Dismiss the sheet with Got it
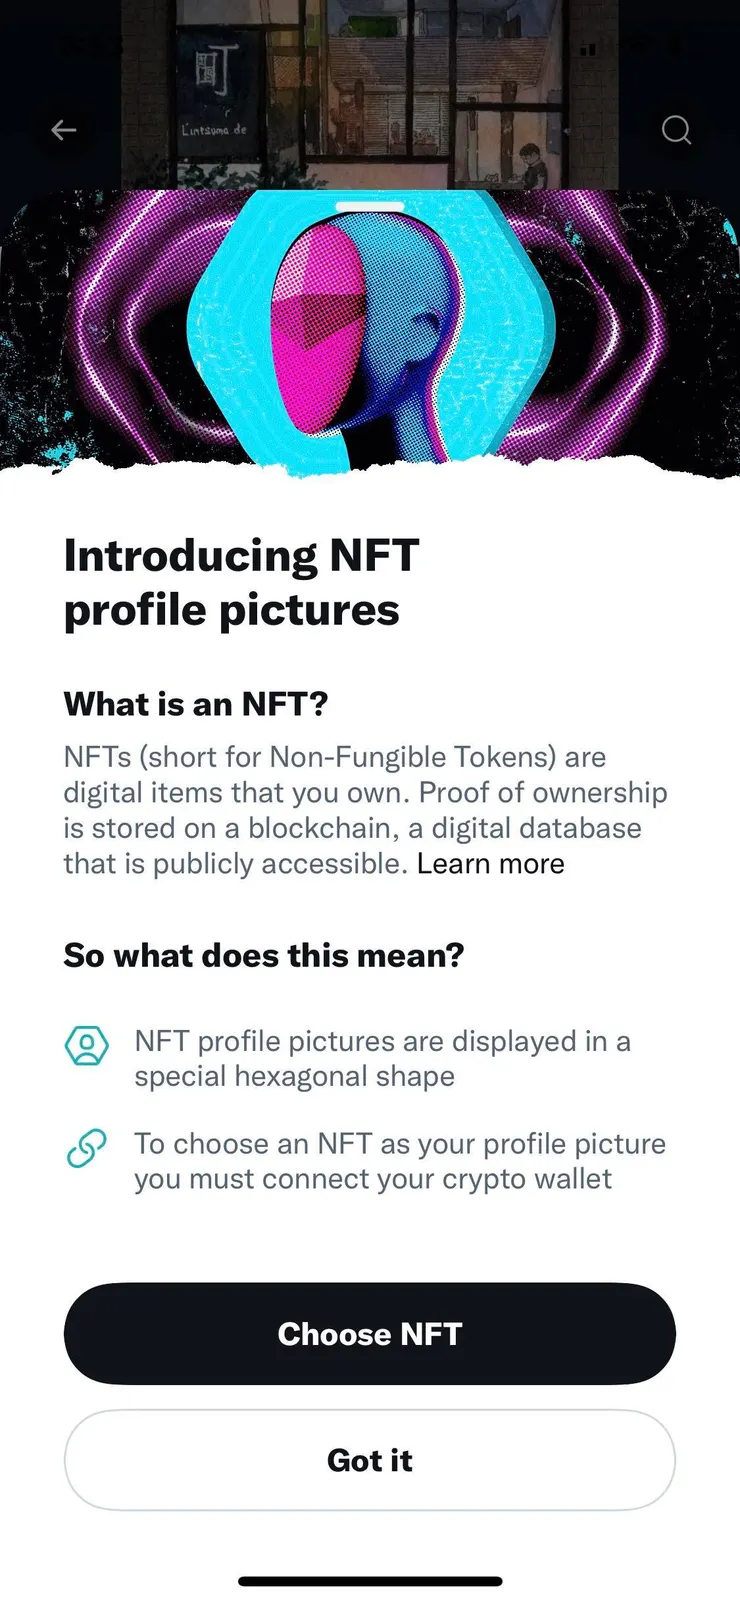 (x=370, y=1460)
